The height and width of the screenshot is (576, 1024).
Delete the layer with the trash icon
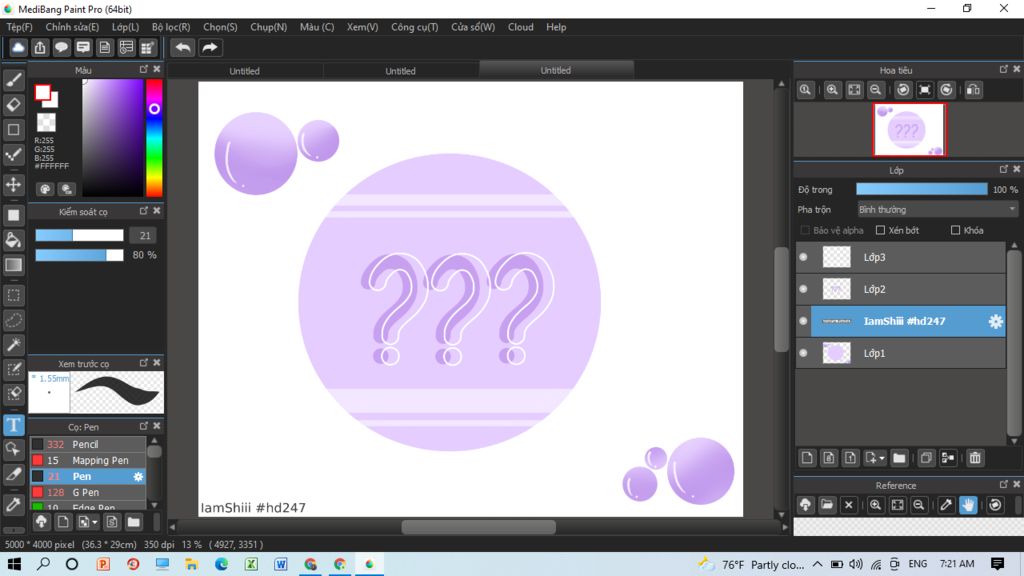[975, 458]
